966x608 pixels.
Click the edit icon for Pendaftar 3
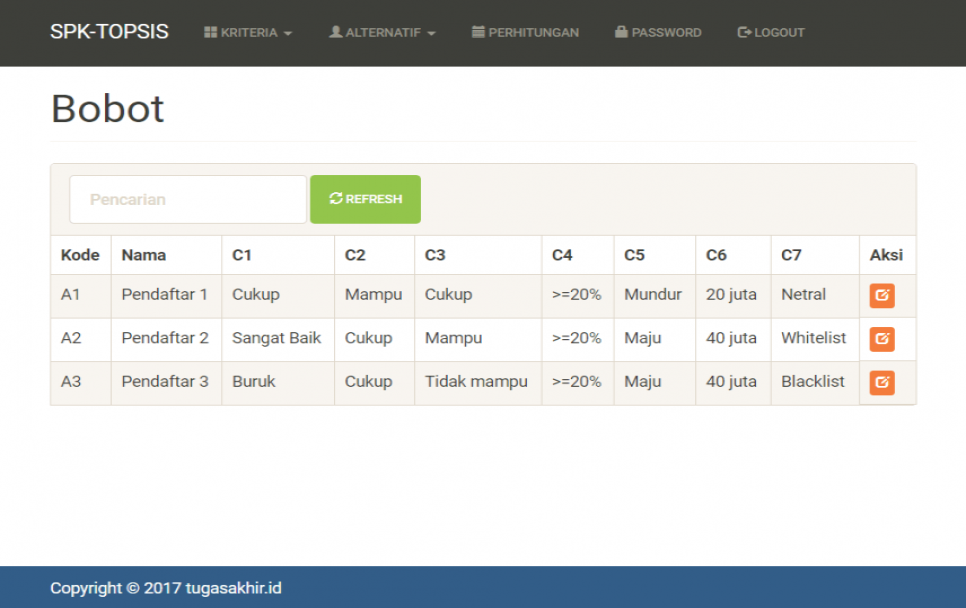click(x=884, y=382)
